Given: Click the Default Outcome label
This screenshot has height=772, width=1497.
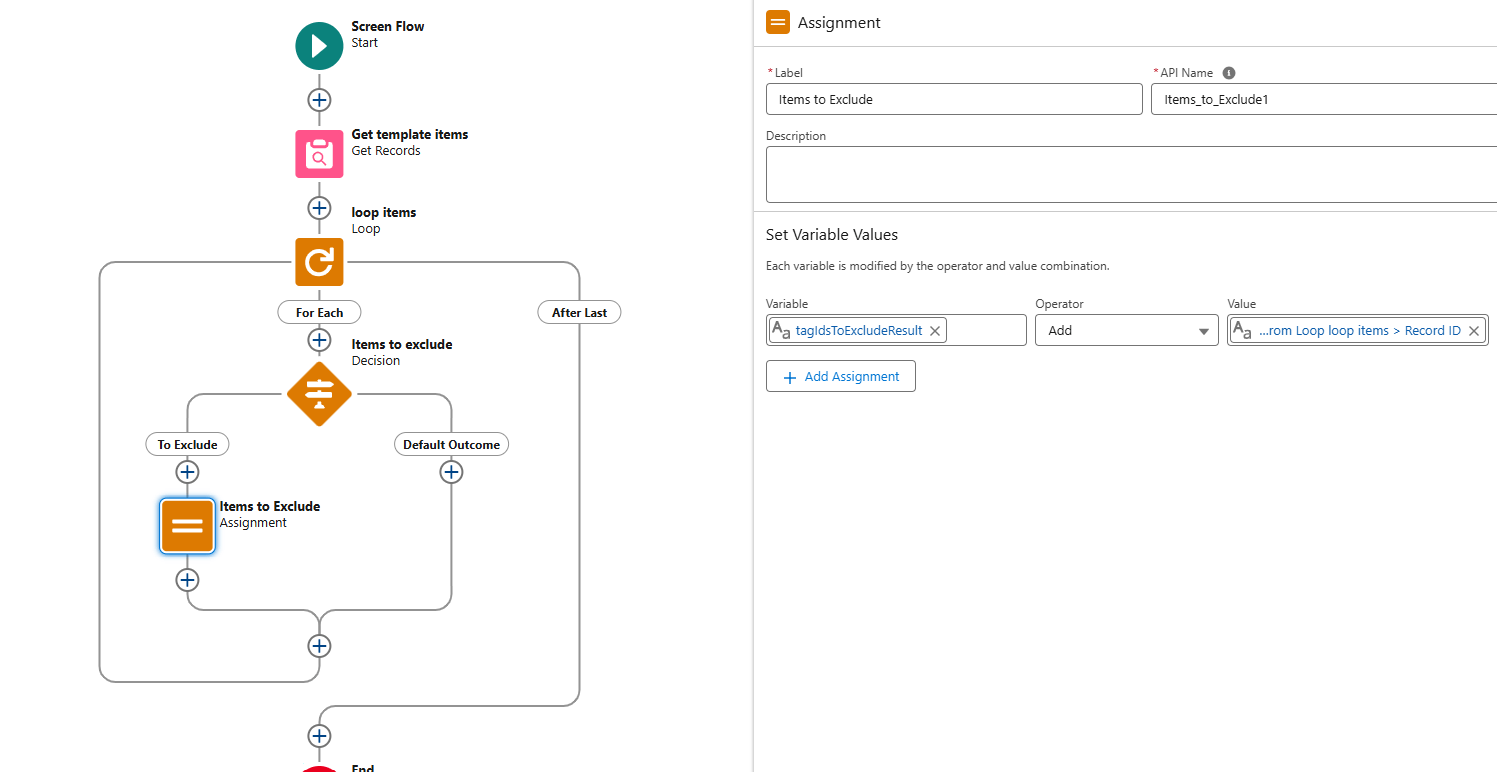Looking at the screenshot, I should click(x=451, y=444).
